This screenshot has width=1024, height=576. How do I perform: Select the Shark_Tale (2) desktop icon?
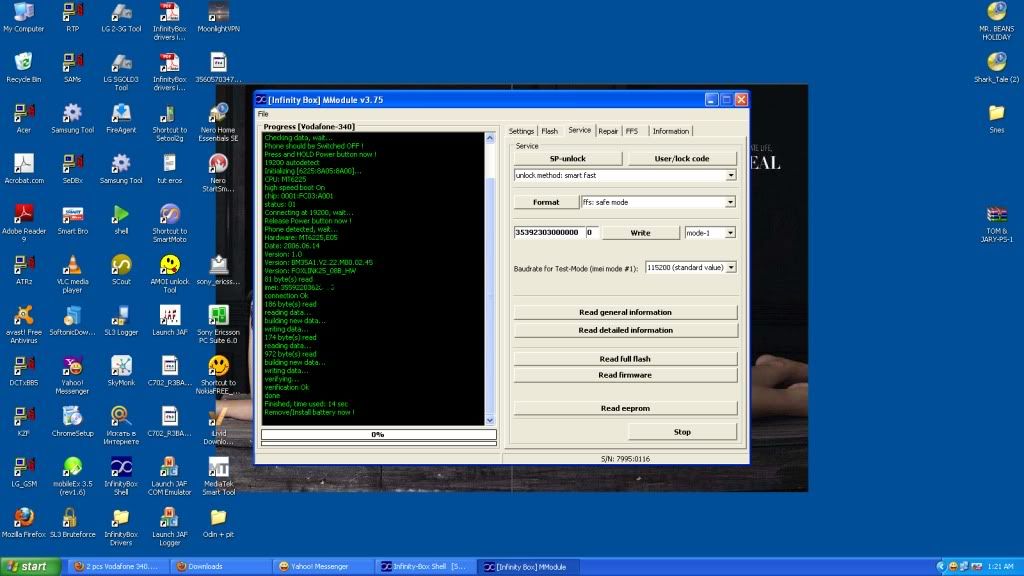[997, 68]
